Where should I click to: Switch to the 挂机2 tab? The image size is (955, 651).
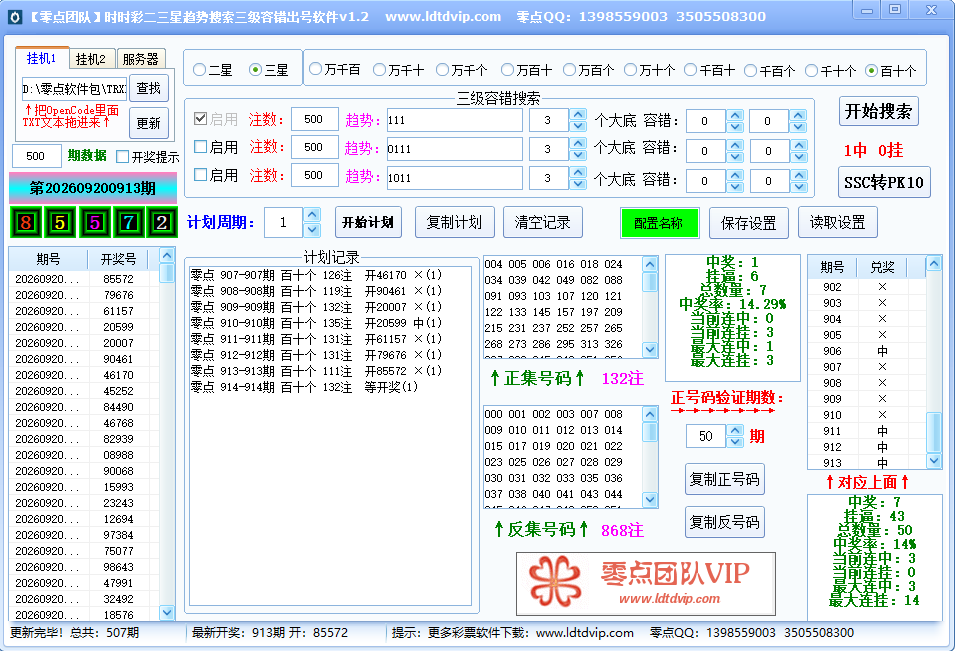91,59
